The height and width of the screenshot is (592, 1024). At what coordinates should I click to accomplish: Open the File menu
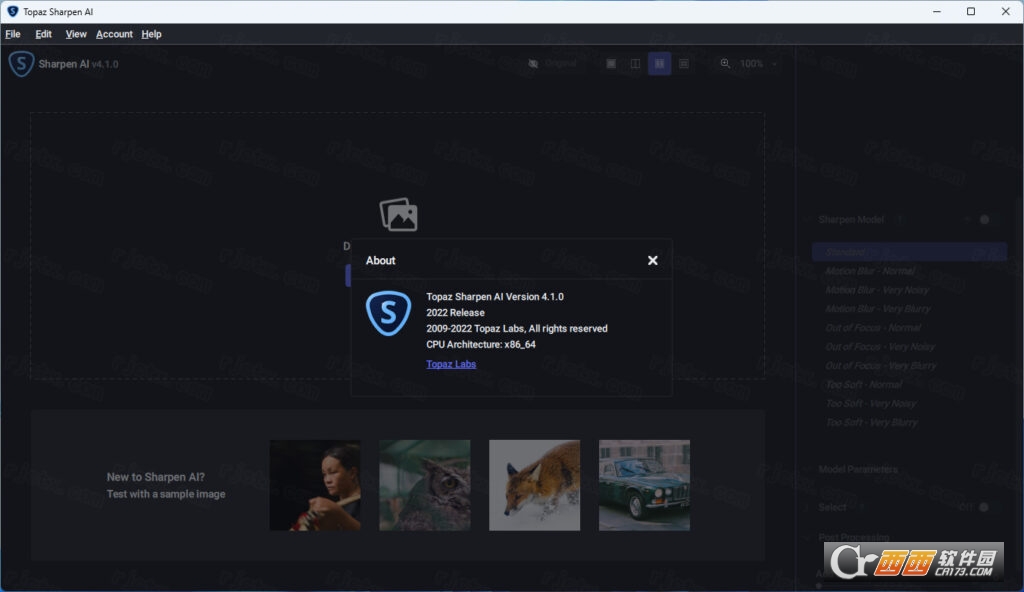coord(13,34)
